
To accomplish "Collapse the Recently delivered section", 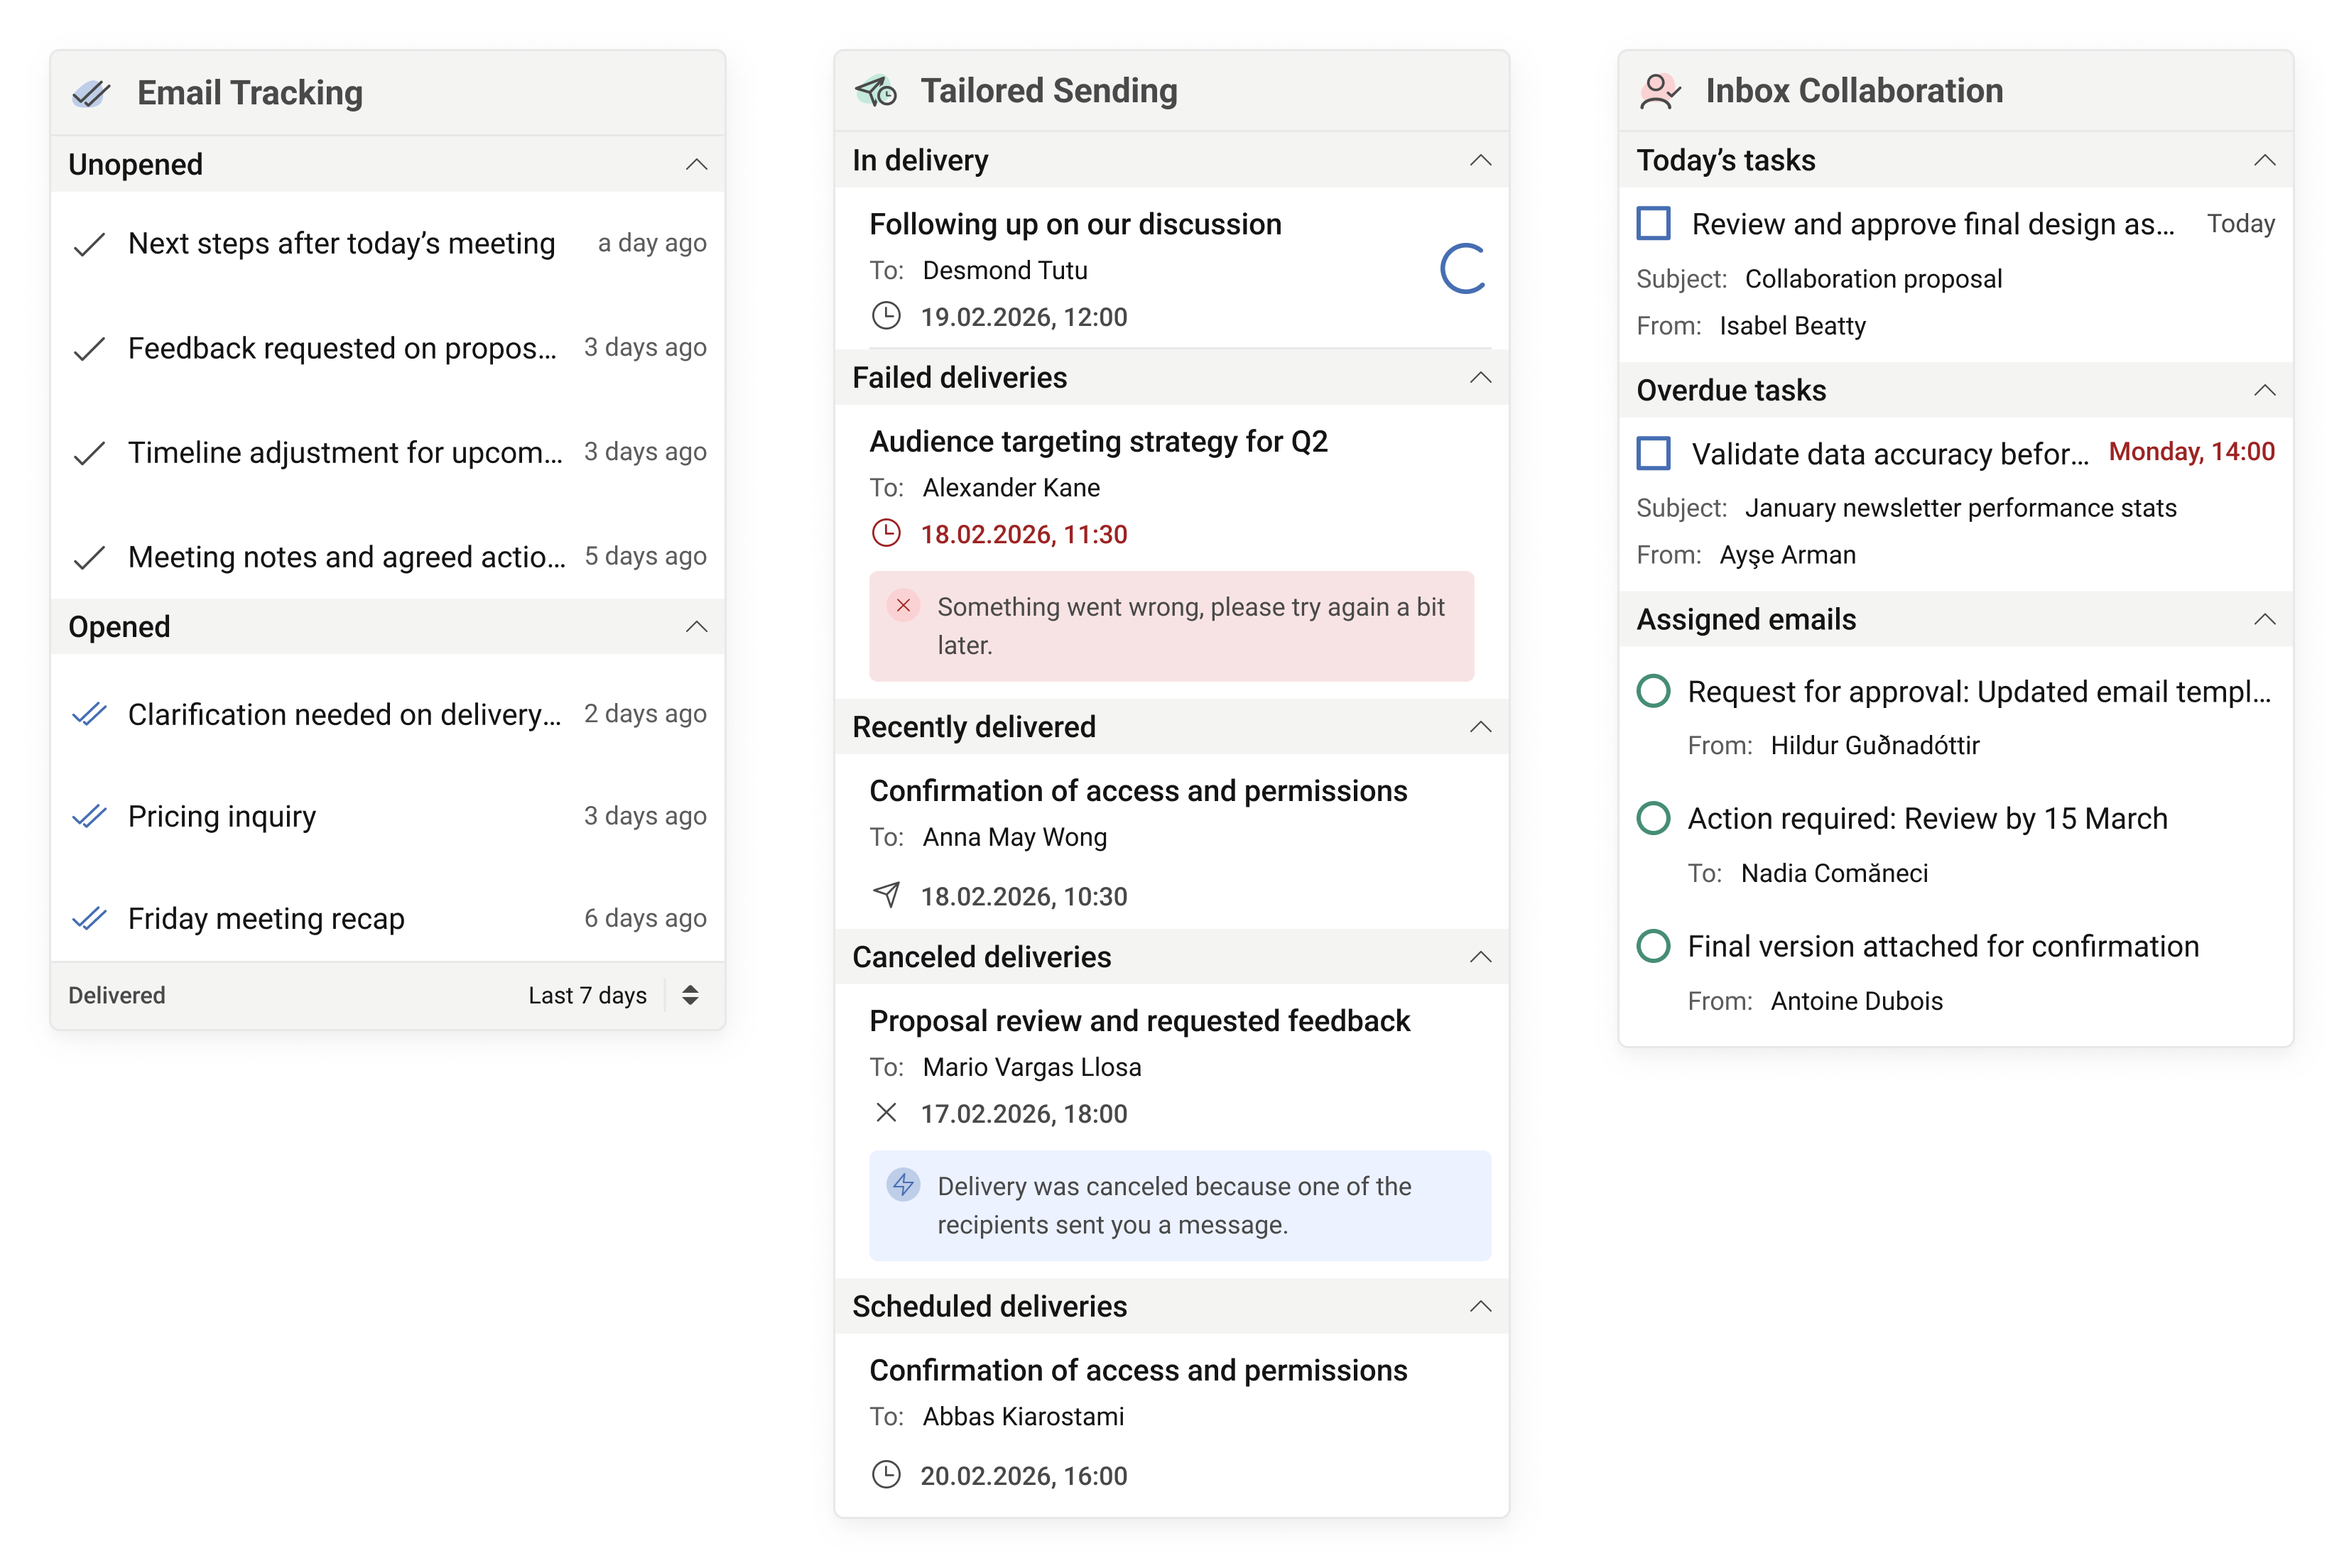I will (x=1481, y=726).
